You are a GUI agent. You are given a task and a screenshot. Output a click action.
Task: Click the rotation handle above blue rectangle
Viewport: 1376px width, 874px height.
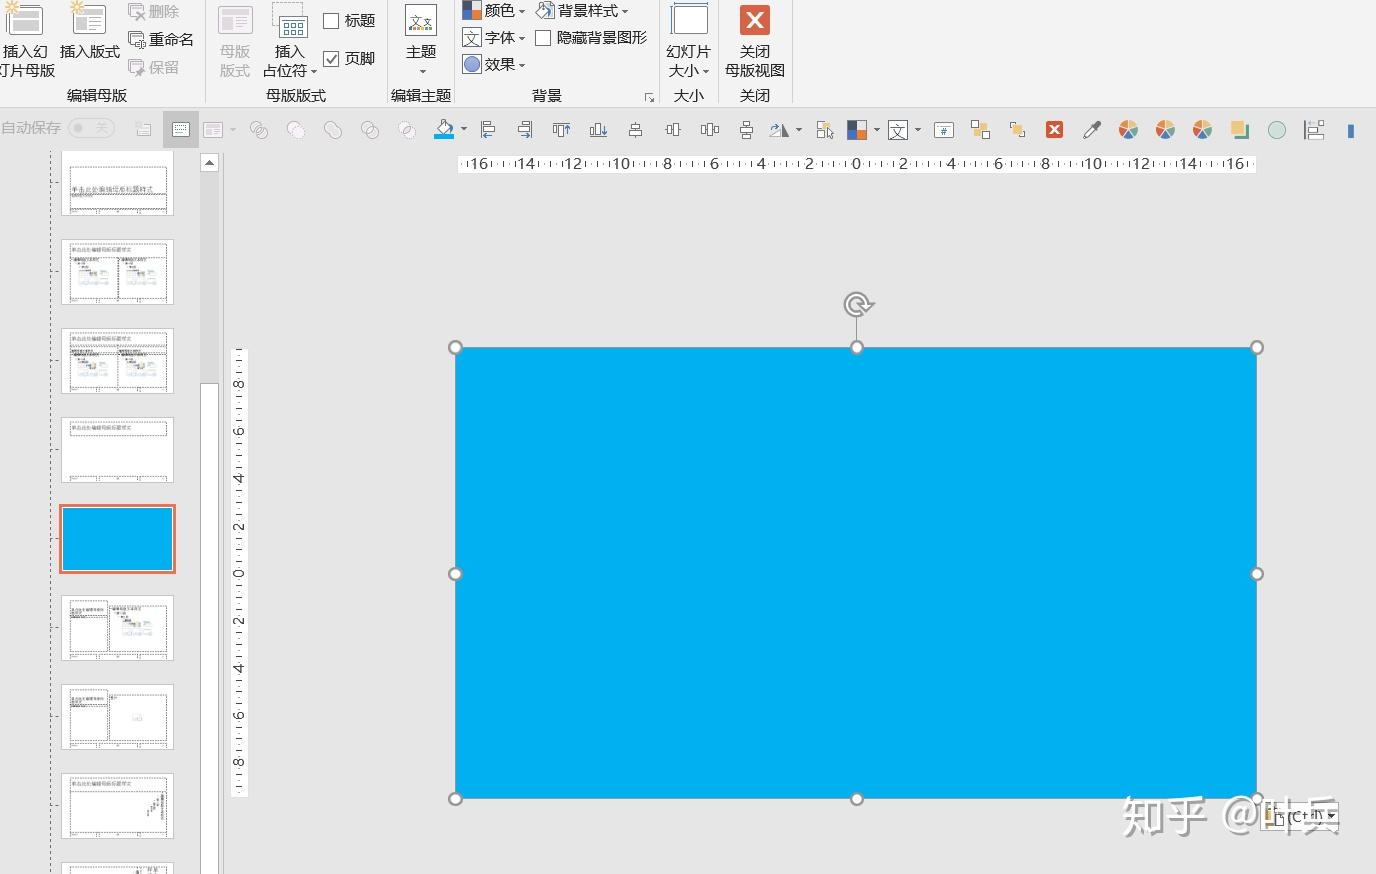coord(858,304)
